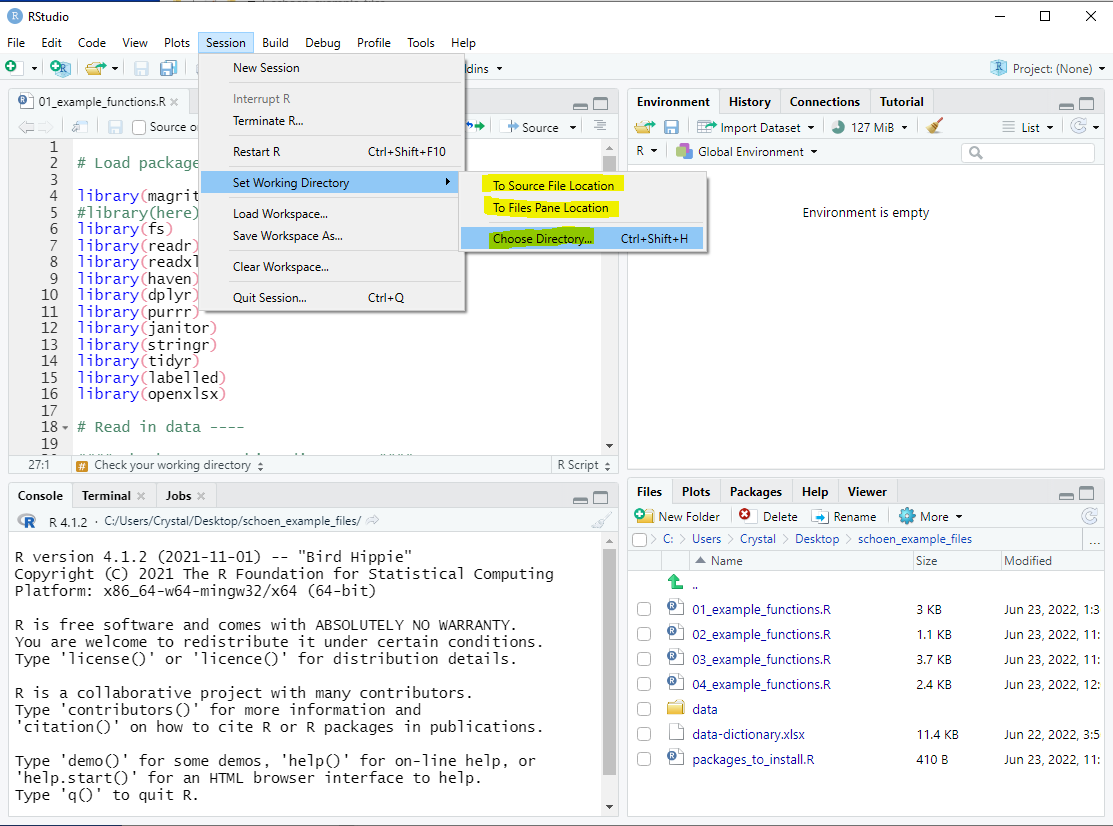Click the save all documents icon

(168, 68)
